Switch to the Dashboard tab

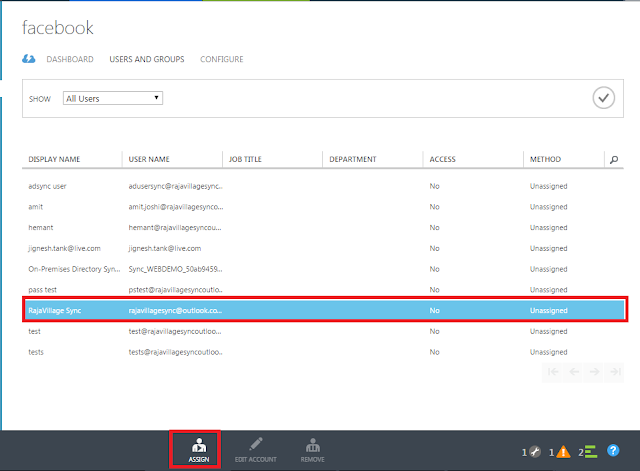pos(70,59)
